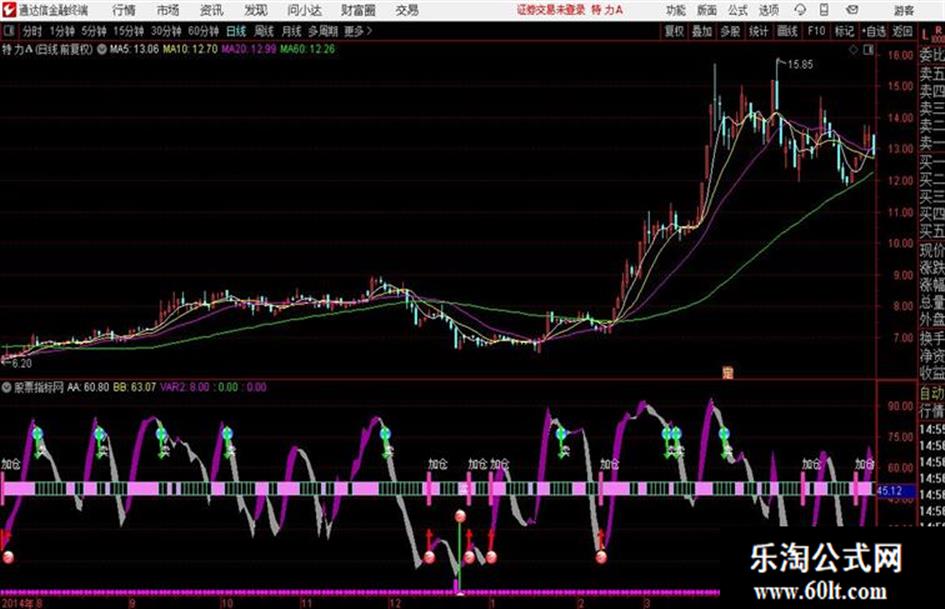Viewport: 945px width, 609px height.
Task: Click the diamond icon at chart top-right
Action: [853, 50]
